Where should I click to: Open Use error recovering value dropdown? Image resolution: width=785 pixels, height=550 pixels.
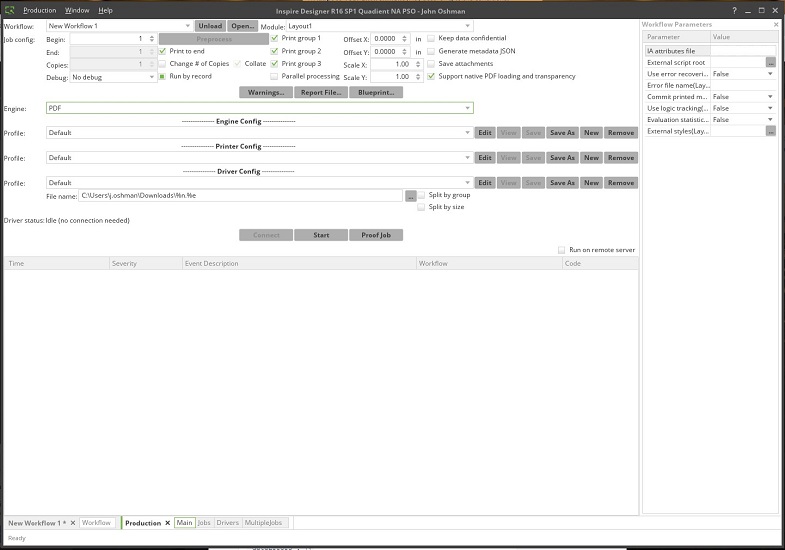(x=771, y=74)
